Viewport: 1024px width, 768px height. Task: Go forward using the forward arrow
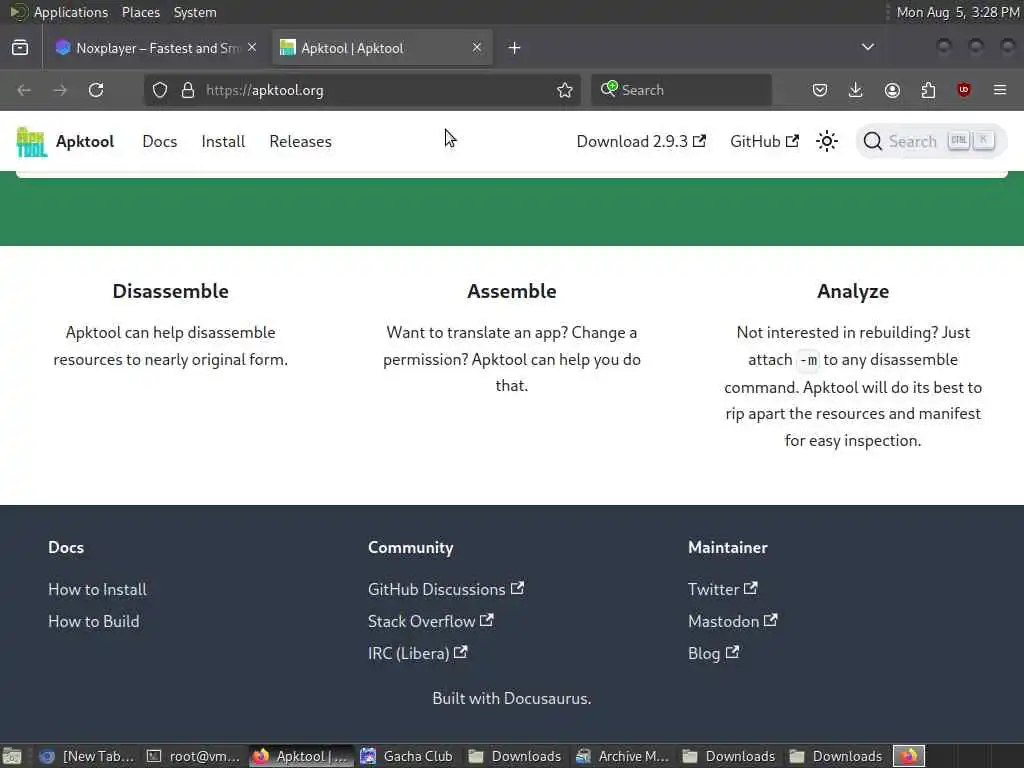(x=60, y=90)
